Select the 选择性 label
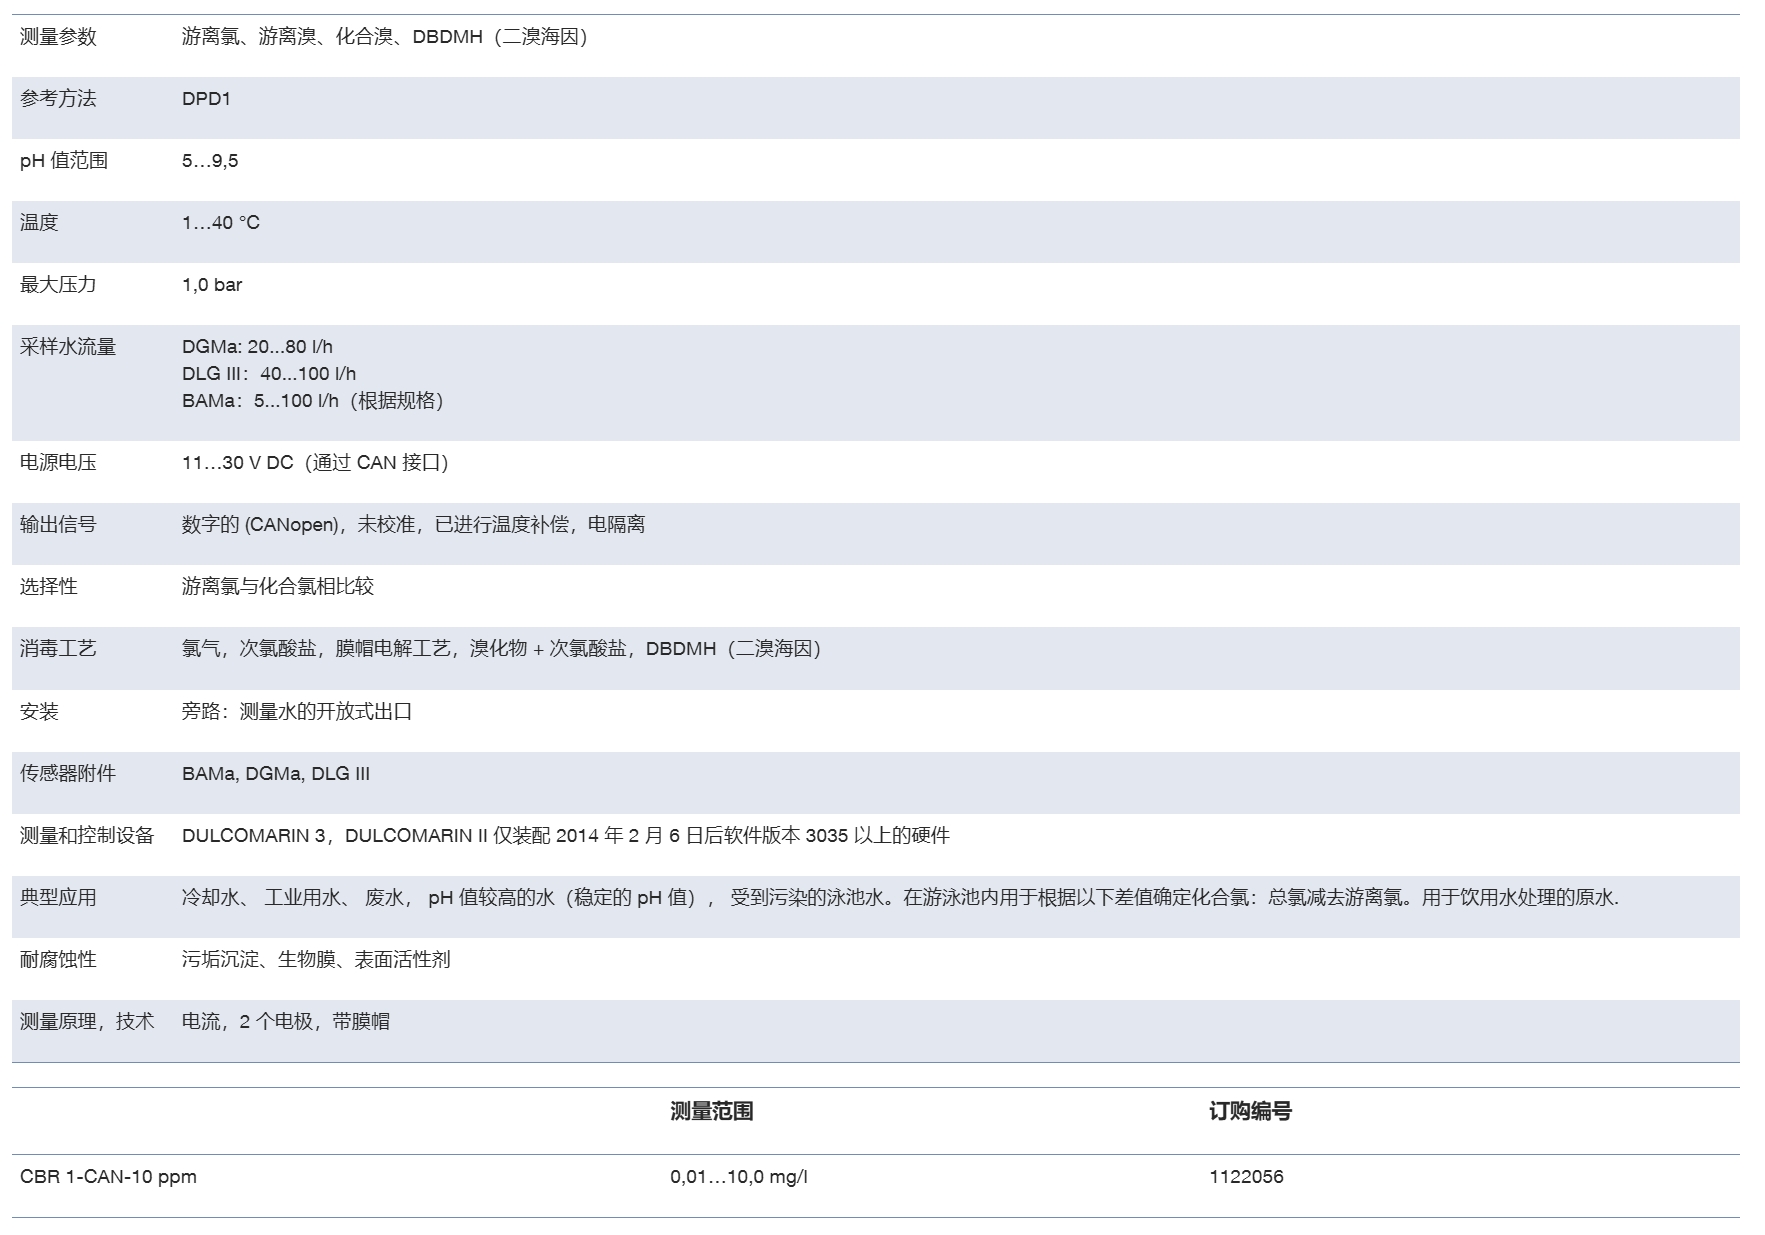Image resolution: width=1765 pixels, height=1235 pixels. (x=49, y=587)
